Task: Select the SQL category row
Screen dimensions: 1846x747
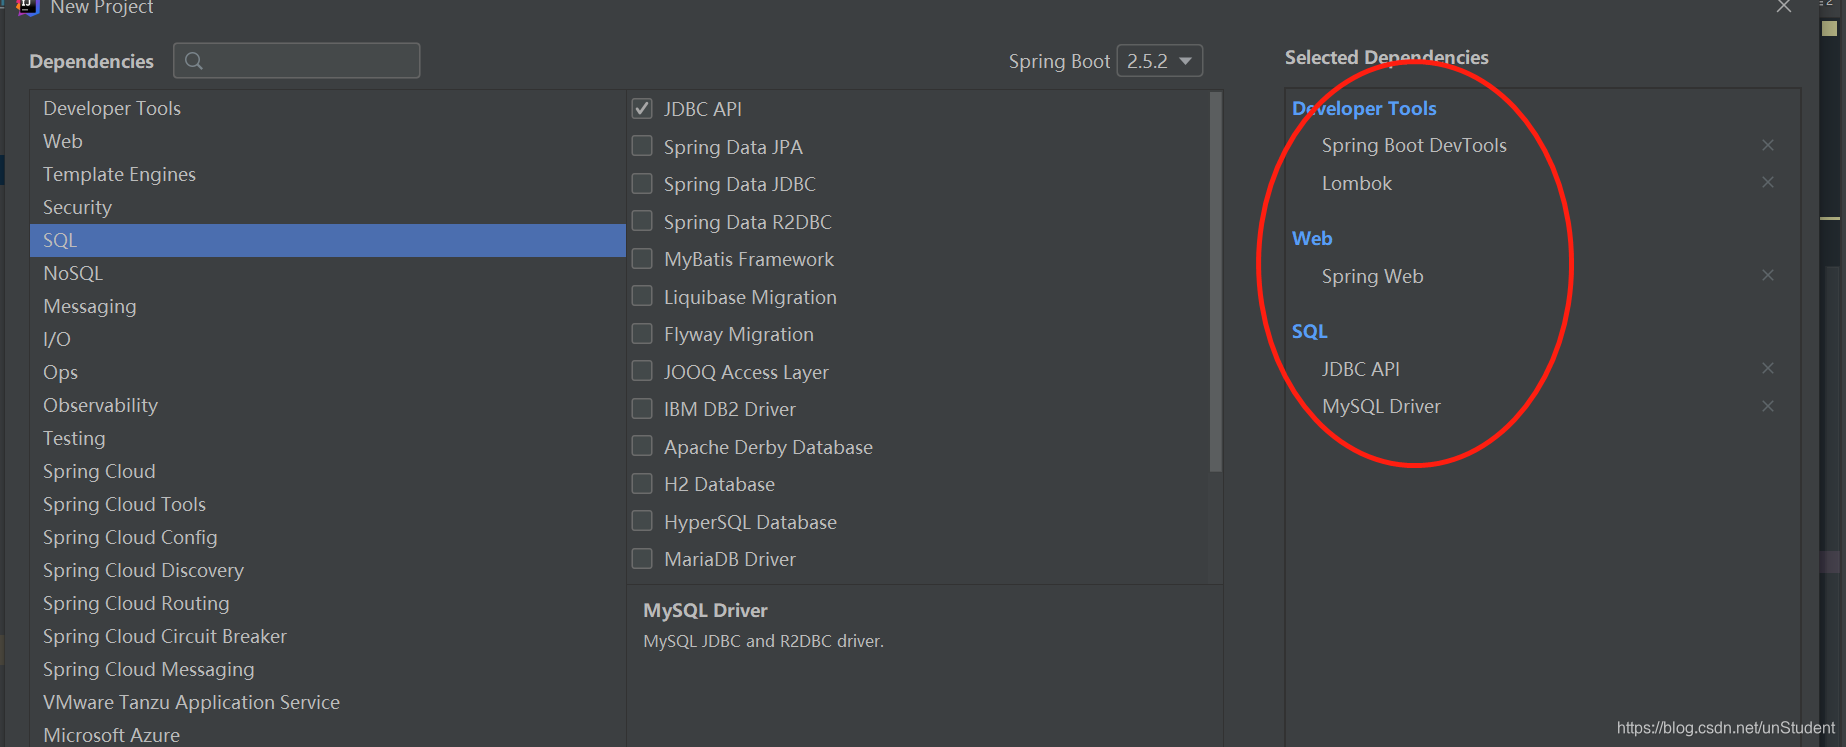Action: point(328,240)
